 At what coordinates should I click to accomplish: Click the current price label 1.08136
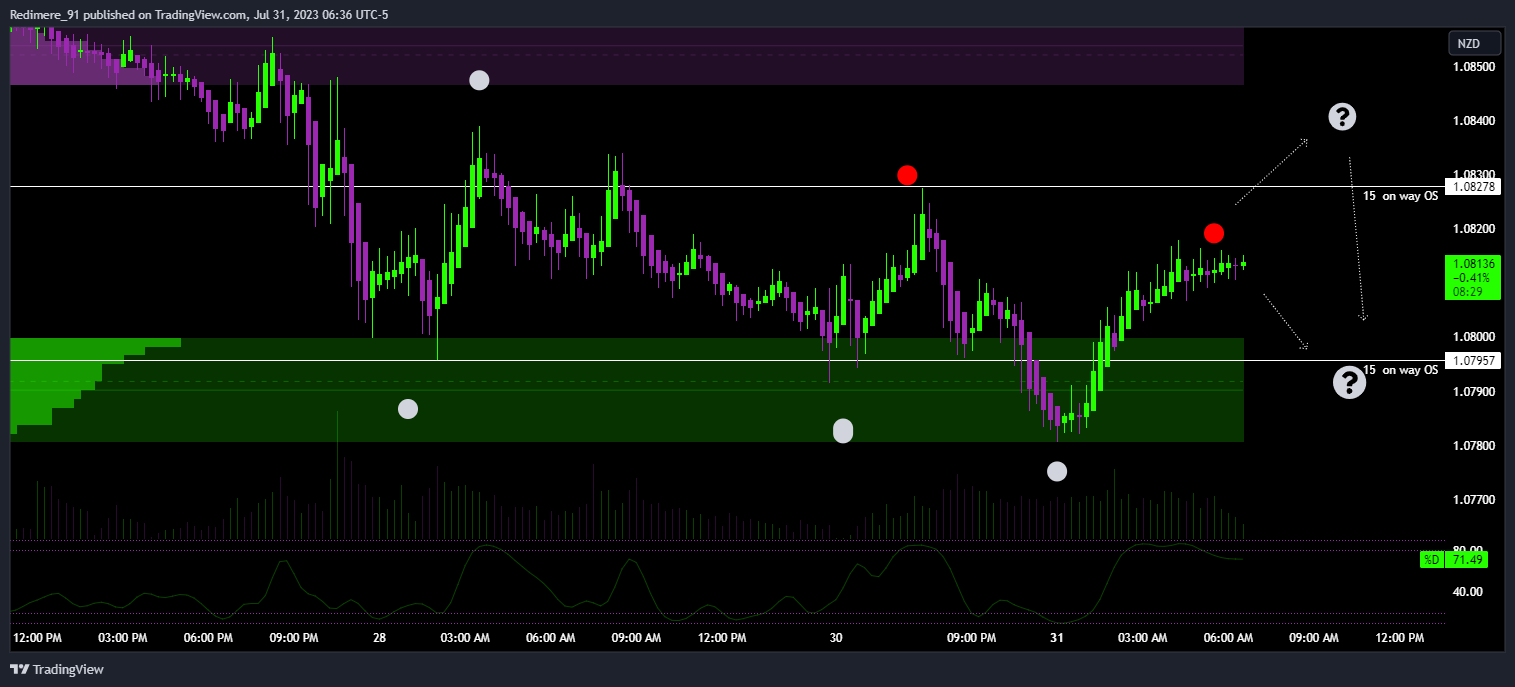(1473, 265)
